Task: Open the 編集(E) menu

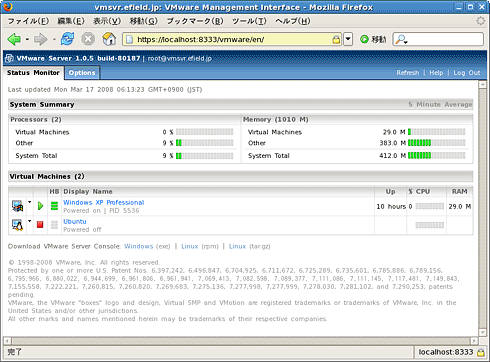Action: pyautogui.click(x=71, y=21)
